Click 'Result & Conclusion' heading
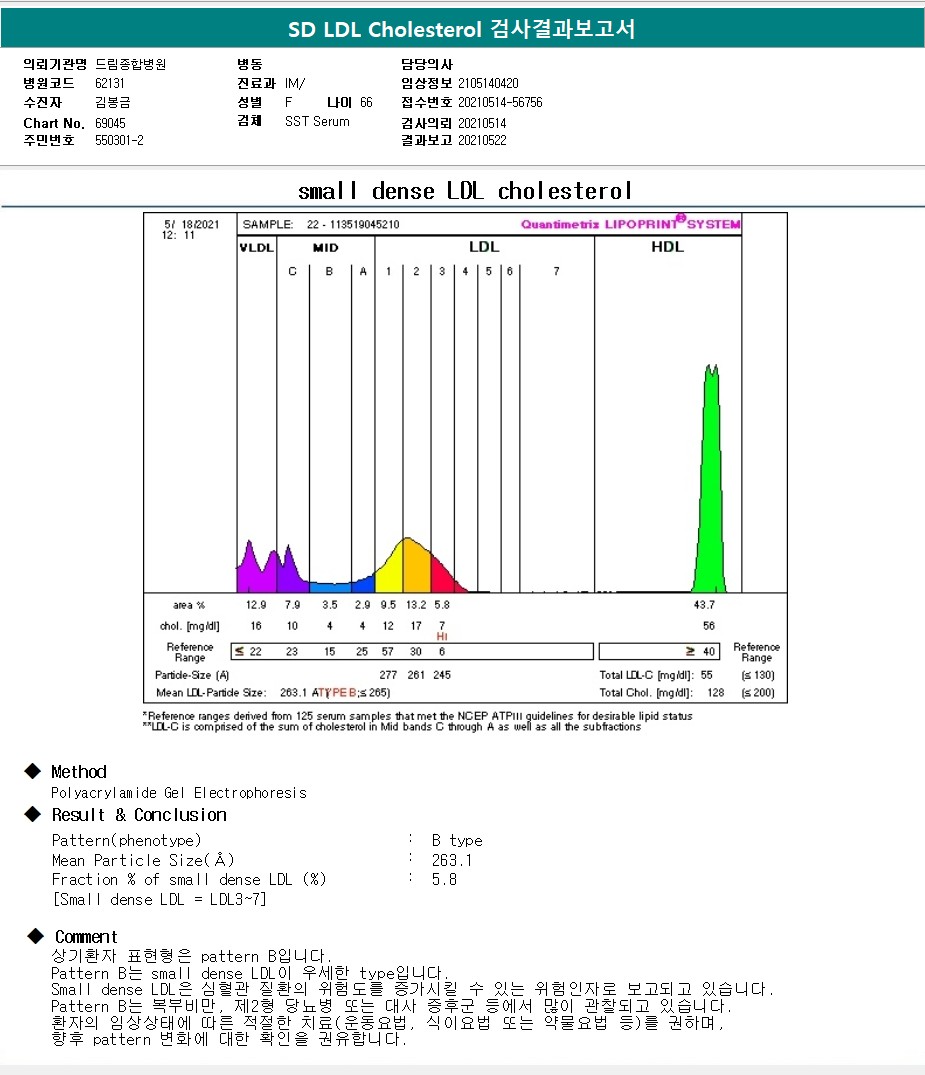This screenshot has height=1075, width=925. coord(139,815)
